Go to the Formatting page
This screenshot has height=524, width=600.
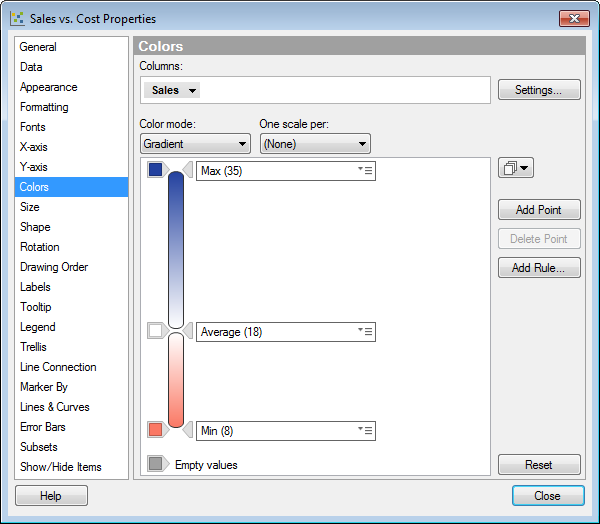72,107
